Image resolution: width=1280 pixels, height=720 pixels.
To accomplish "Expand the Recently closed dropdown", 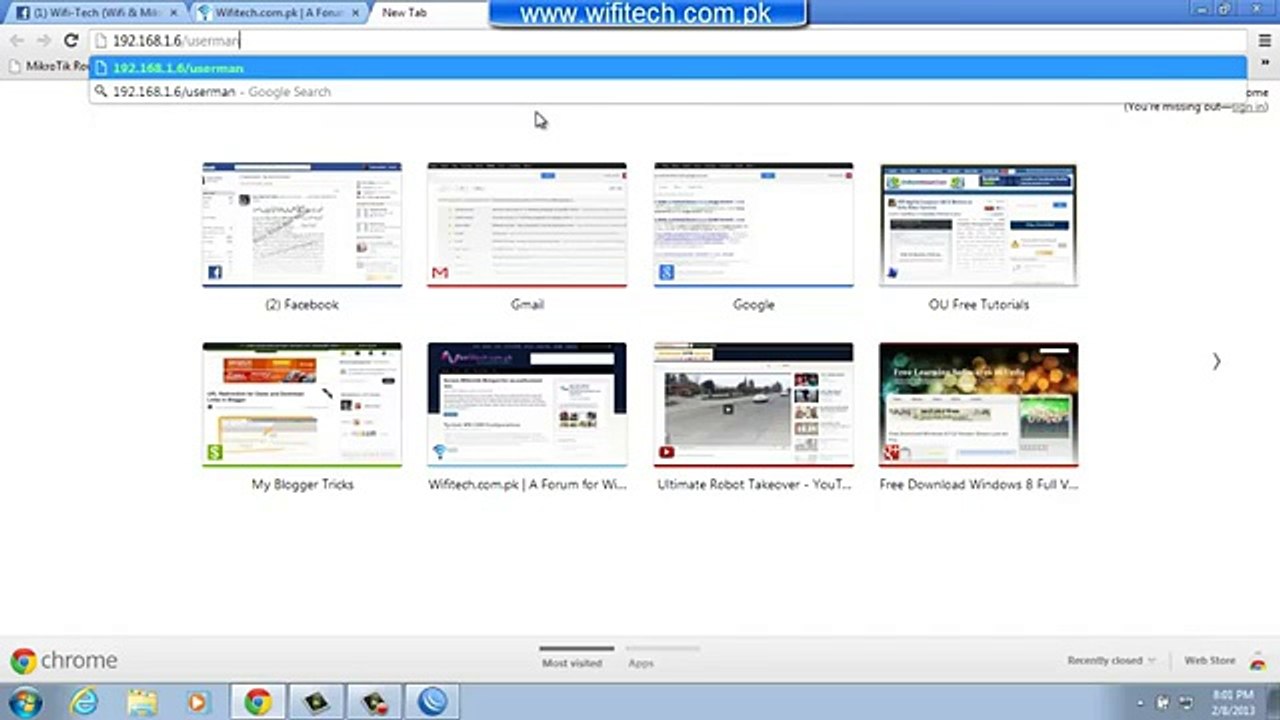I will [1111, 661].
